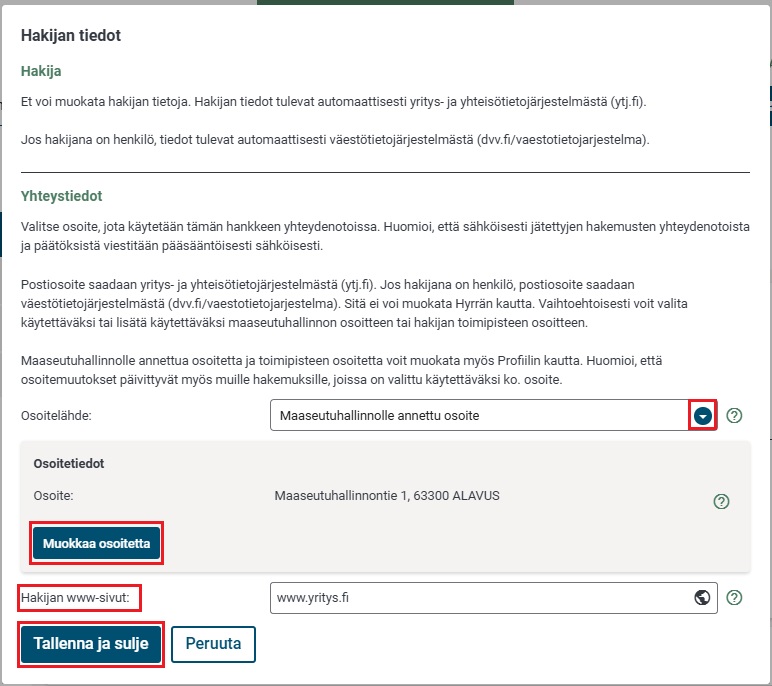Select the green Hakija section heading
This screenshot has height=686, width=772.
pyautogui.click(x=42, y=72)
